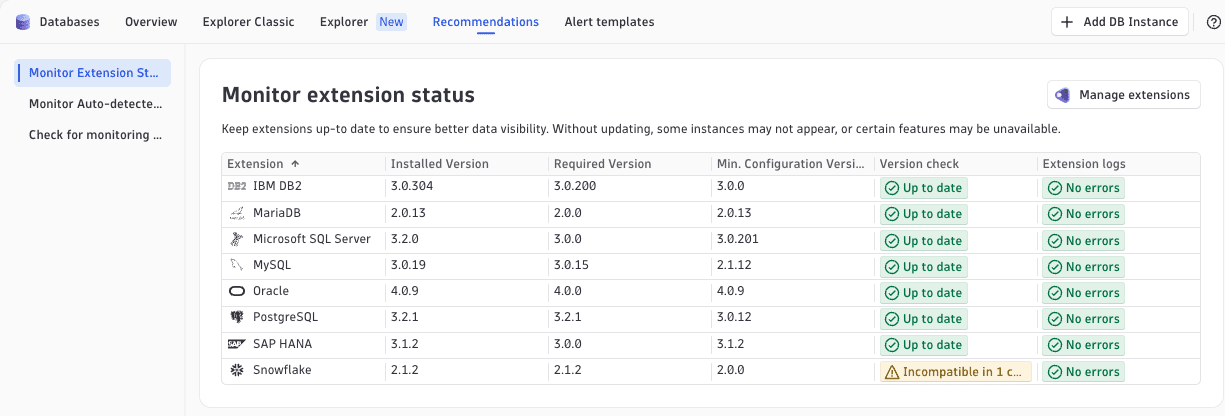This screenshot has height=416, width=1225.
Task: Click PostgreSQL min configuration version 3.0.12
Action: pyautogui.click(x=735, y=317)
